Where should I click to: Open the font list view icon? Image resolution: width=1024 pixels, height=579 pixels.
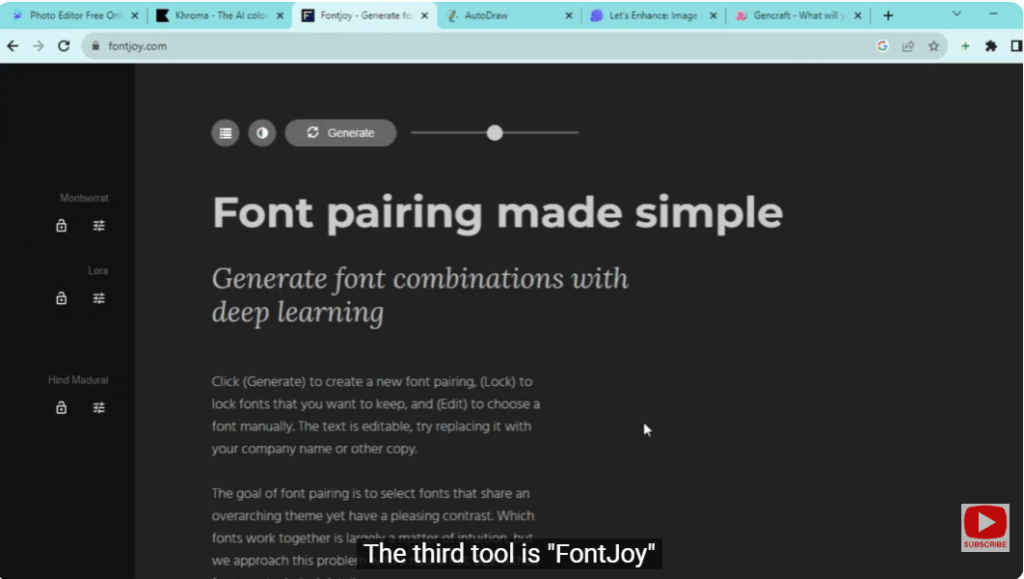225,132
